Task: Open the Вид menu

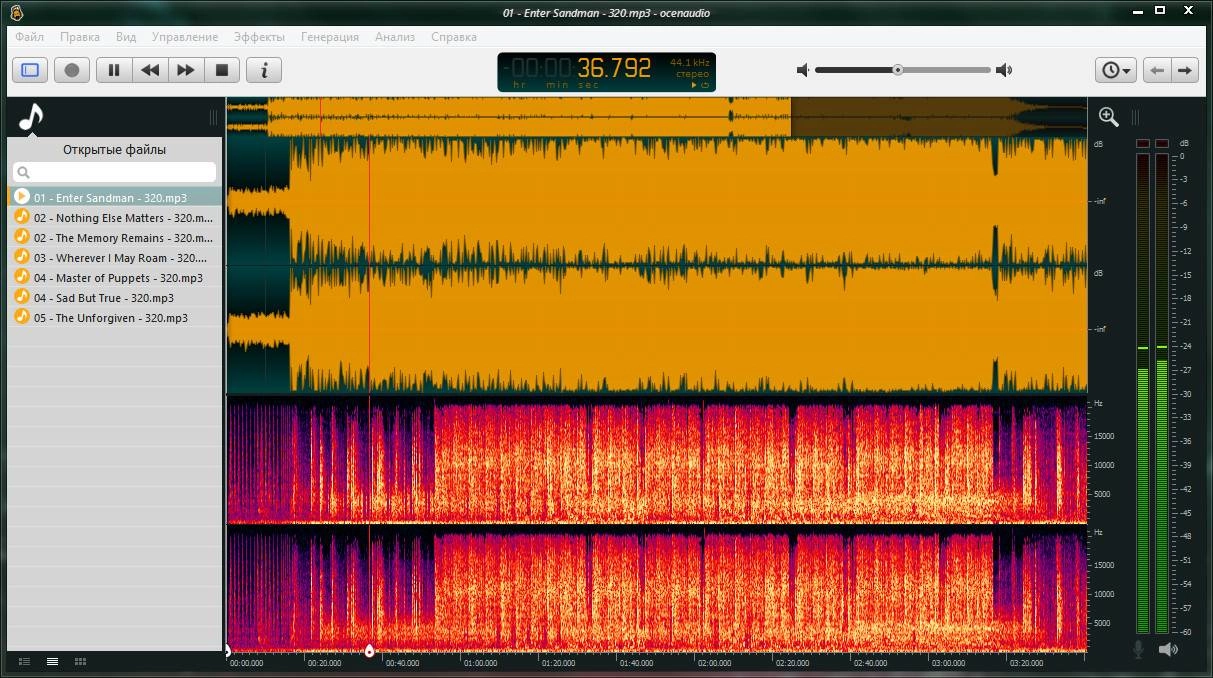Action: 126,37
